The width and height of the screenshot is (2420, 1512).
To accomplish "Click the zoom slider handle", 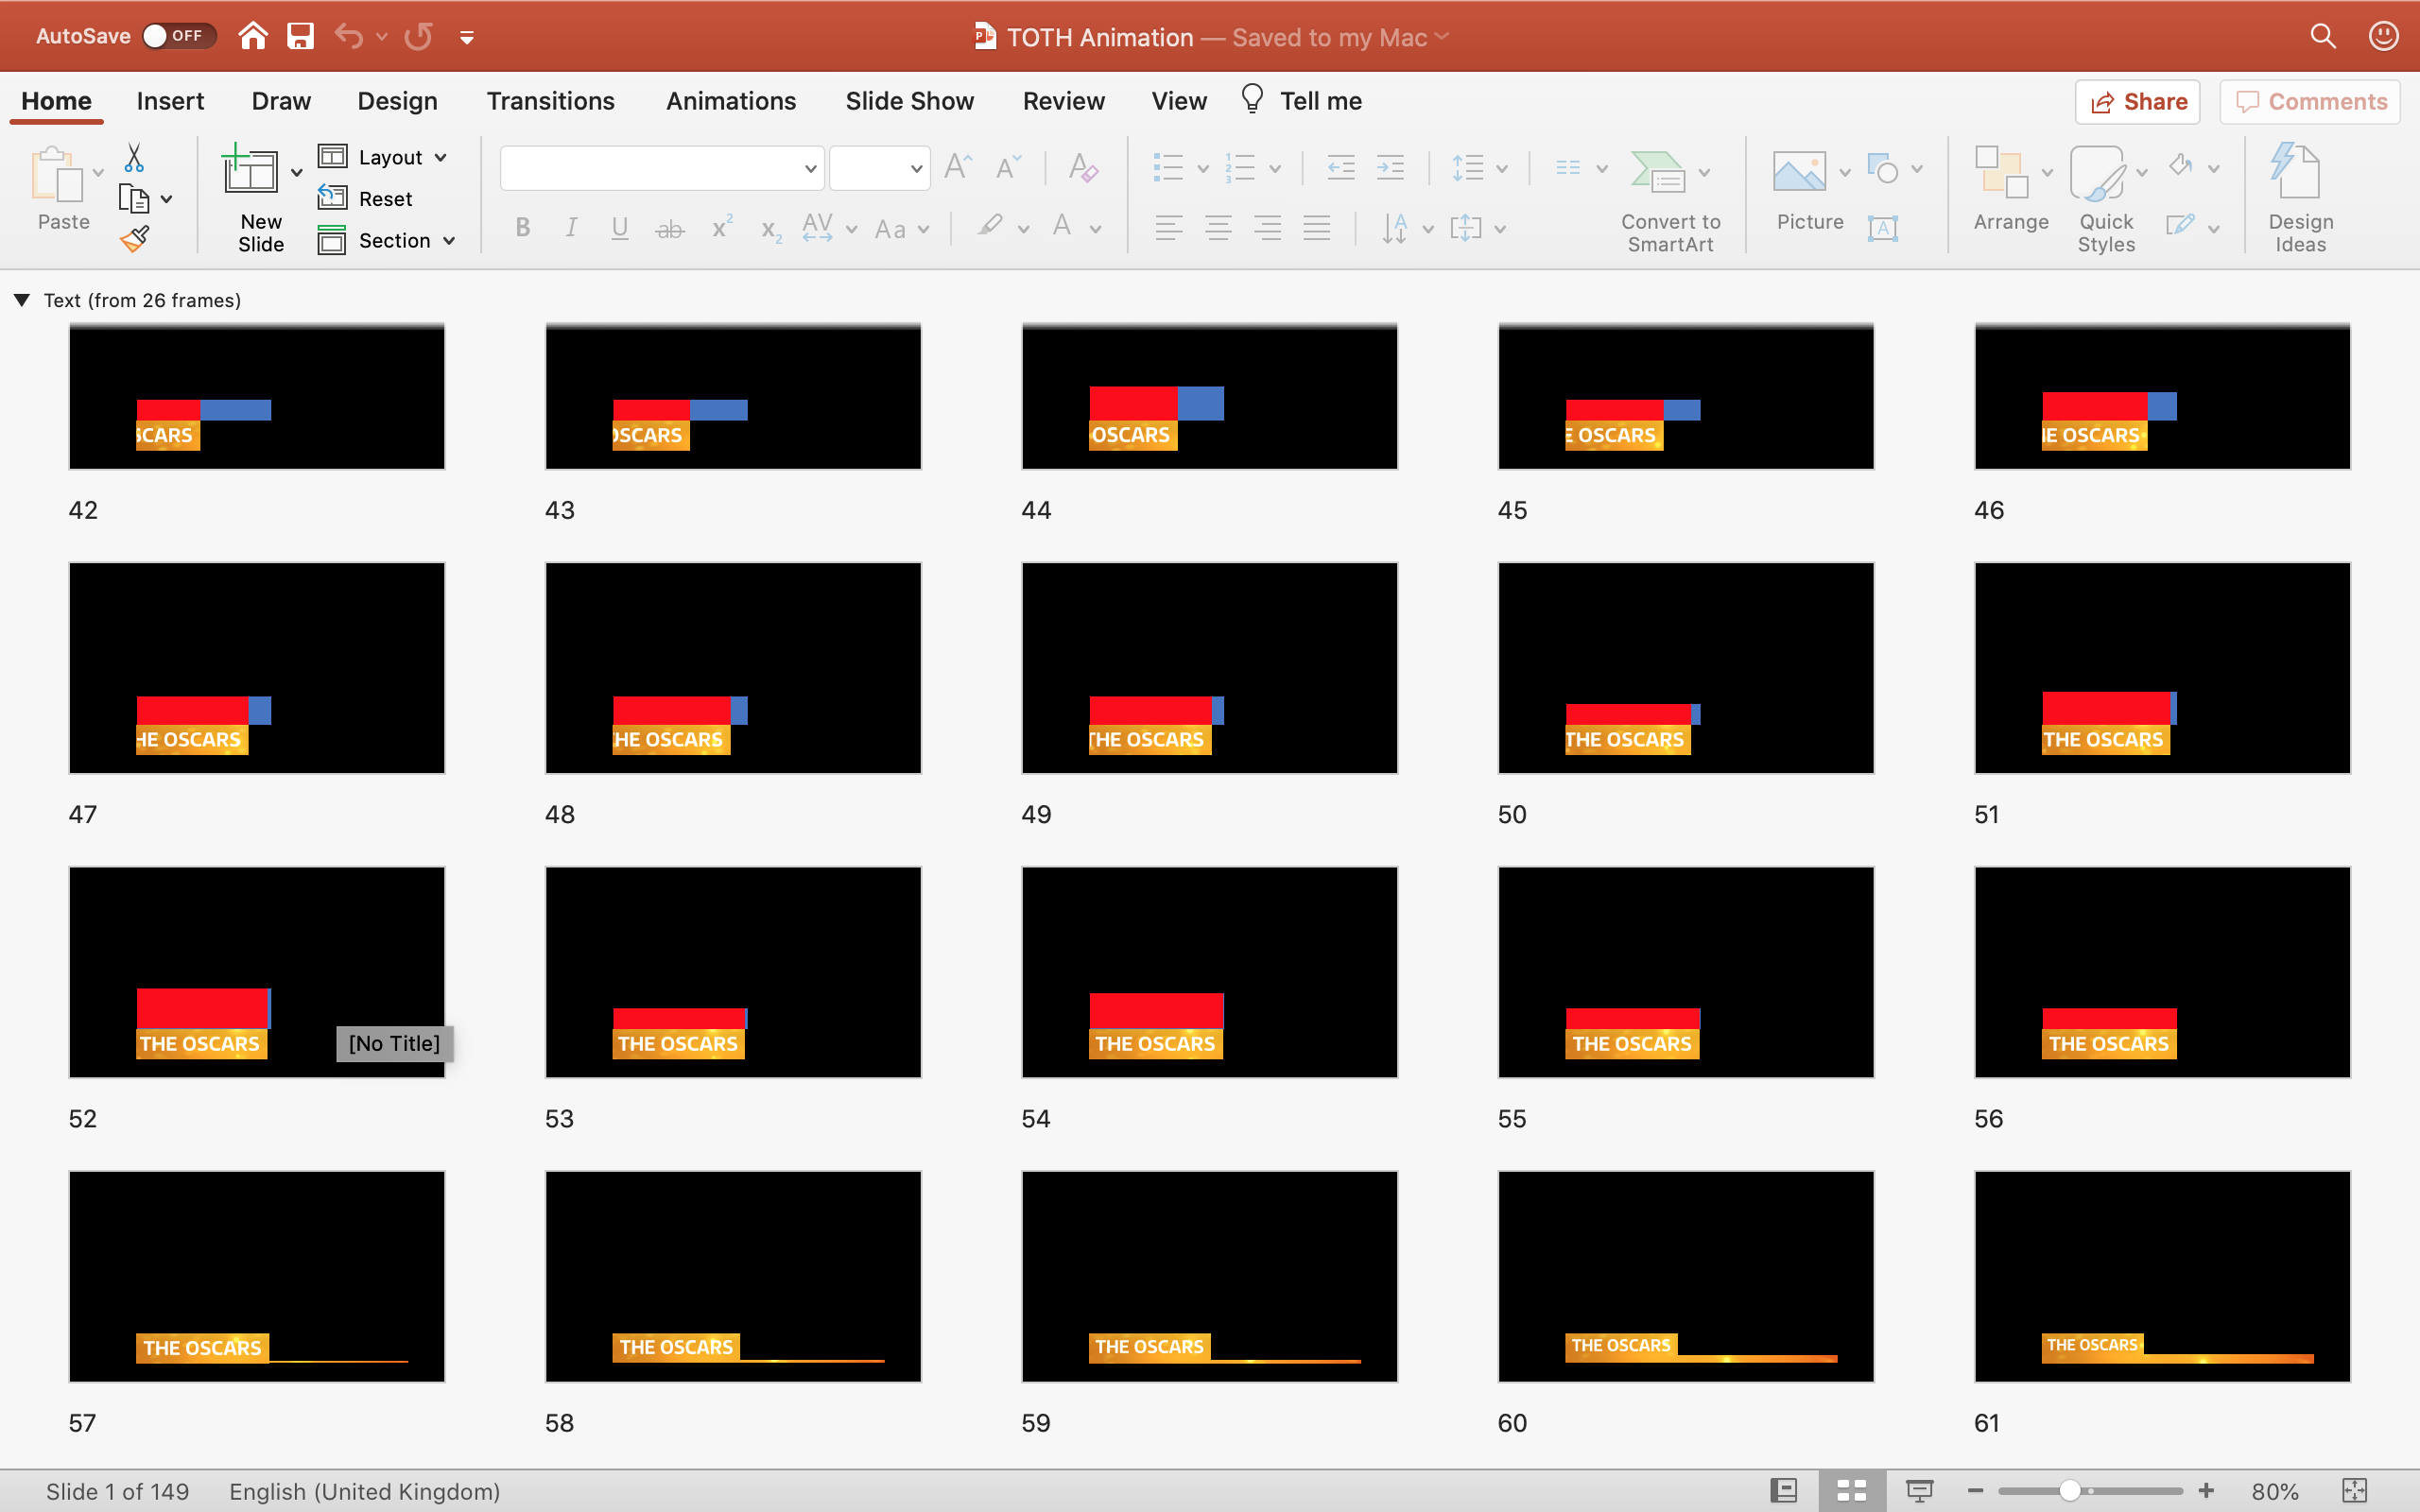I will point(2070,1491).
